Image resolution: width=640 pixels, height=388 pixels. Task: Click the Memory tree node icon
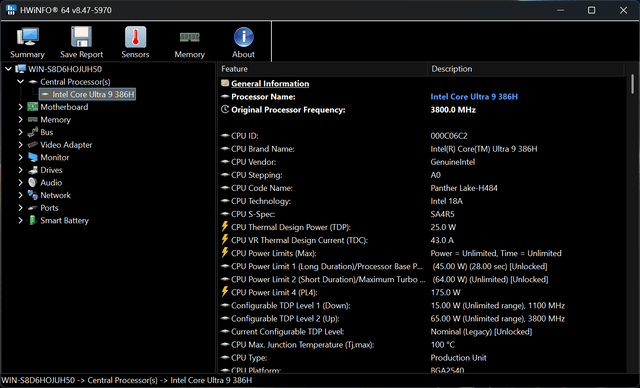click(x=33, y=120)
